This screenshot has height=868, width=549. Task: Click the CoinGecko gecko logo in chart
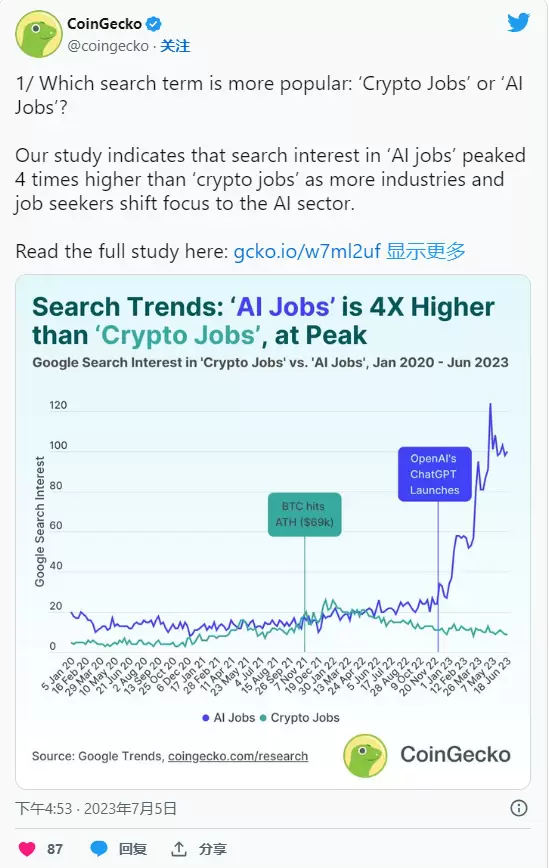[x=365, y=756]
